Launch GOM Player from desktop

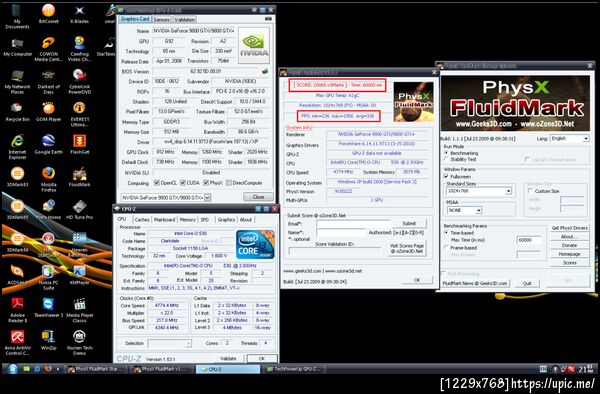pyautogui.click(x=49, y=112)
